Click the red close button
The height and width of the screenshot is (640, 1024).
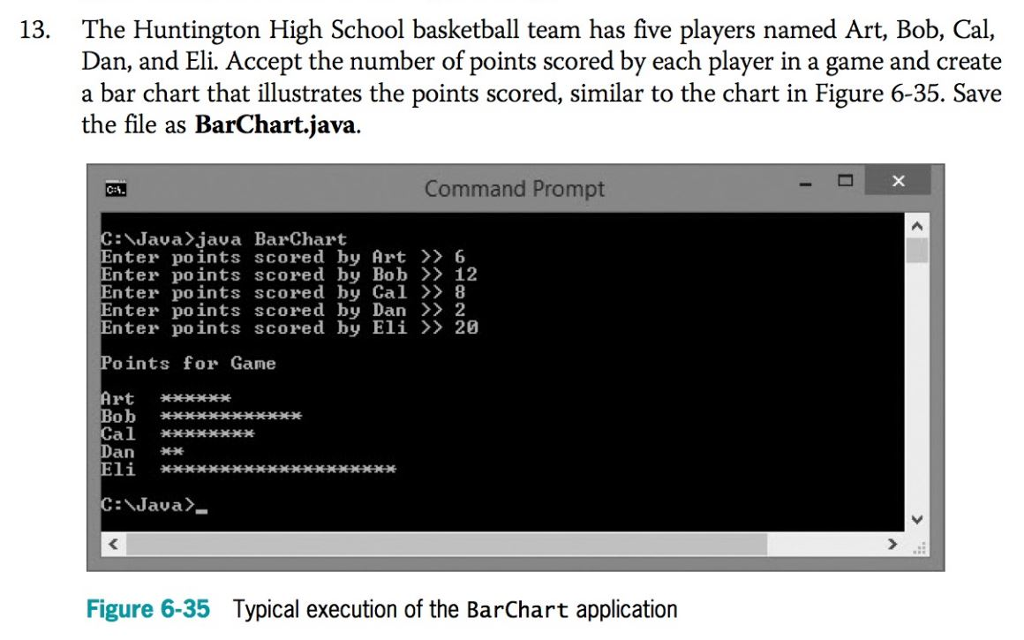coord(896,181)
